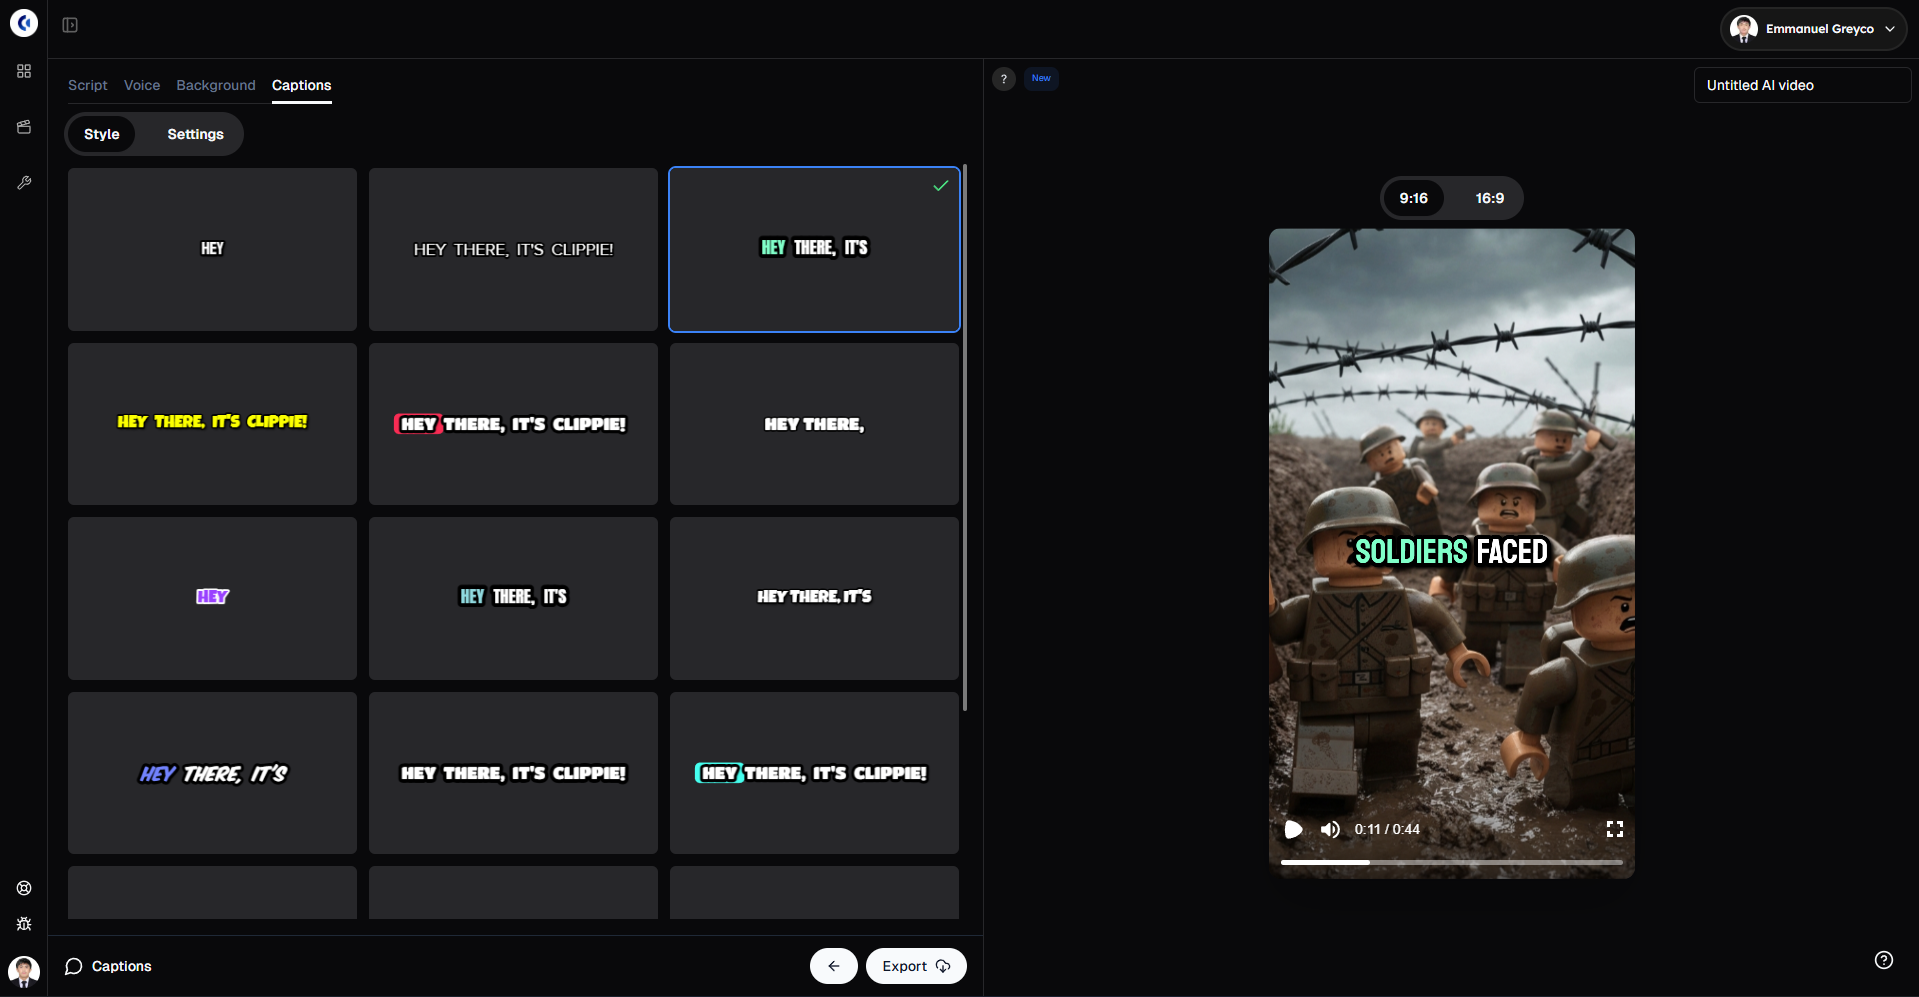Click the bug report icon in sidebar
This screenshot has height=997, width=1919.
(24, 924)
